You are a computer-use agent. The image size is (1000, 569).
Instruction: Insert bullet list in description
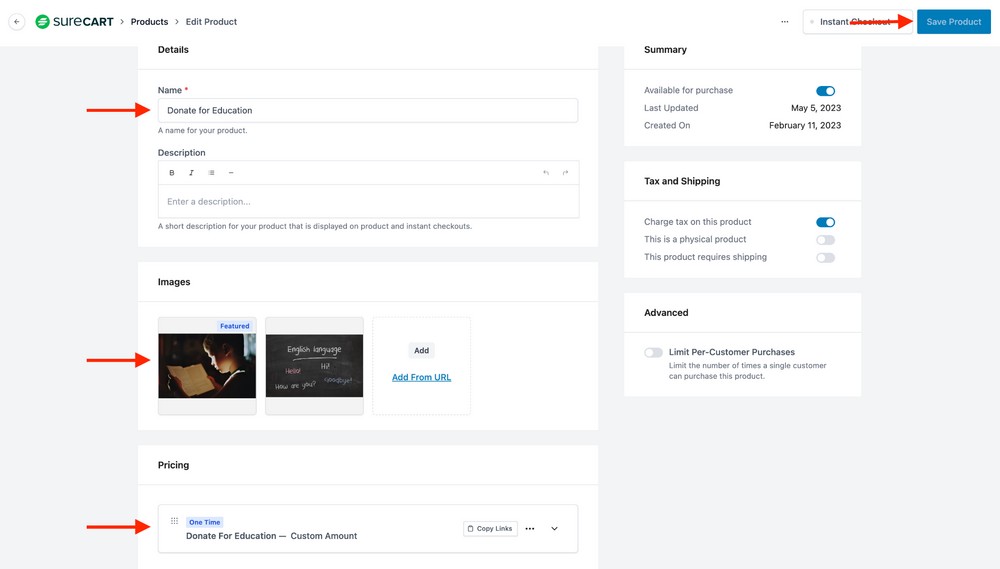pyautogui.click(x=211, y=173)
